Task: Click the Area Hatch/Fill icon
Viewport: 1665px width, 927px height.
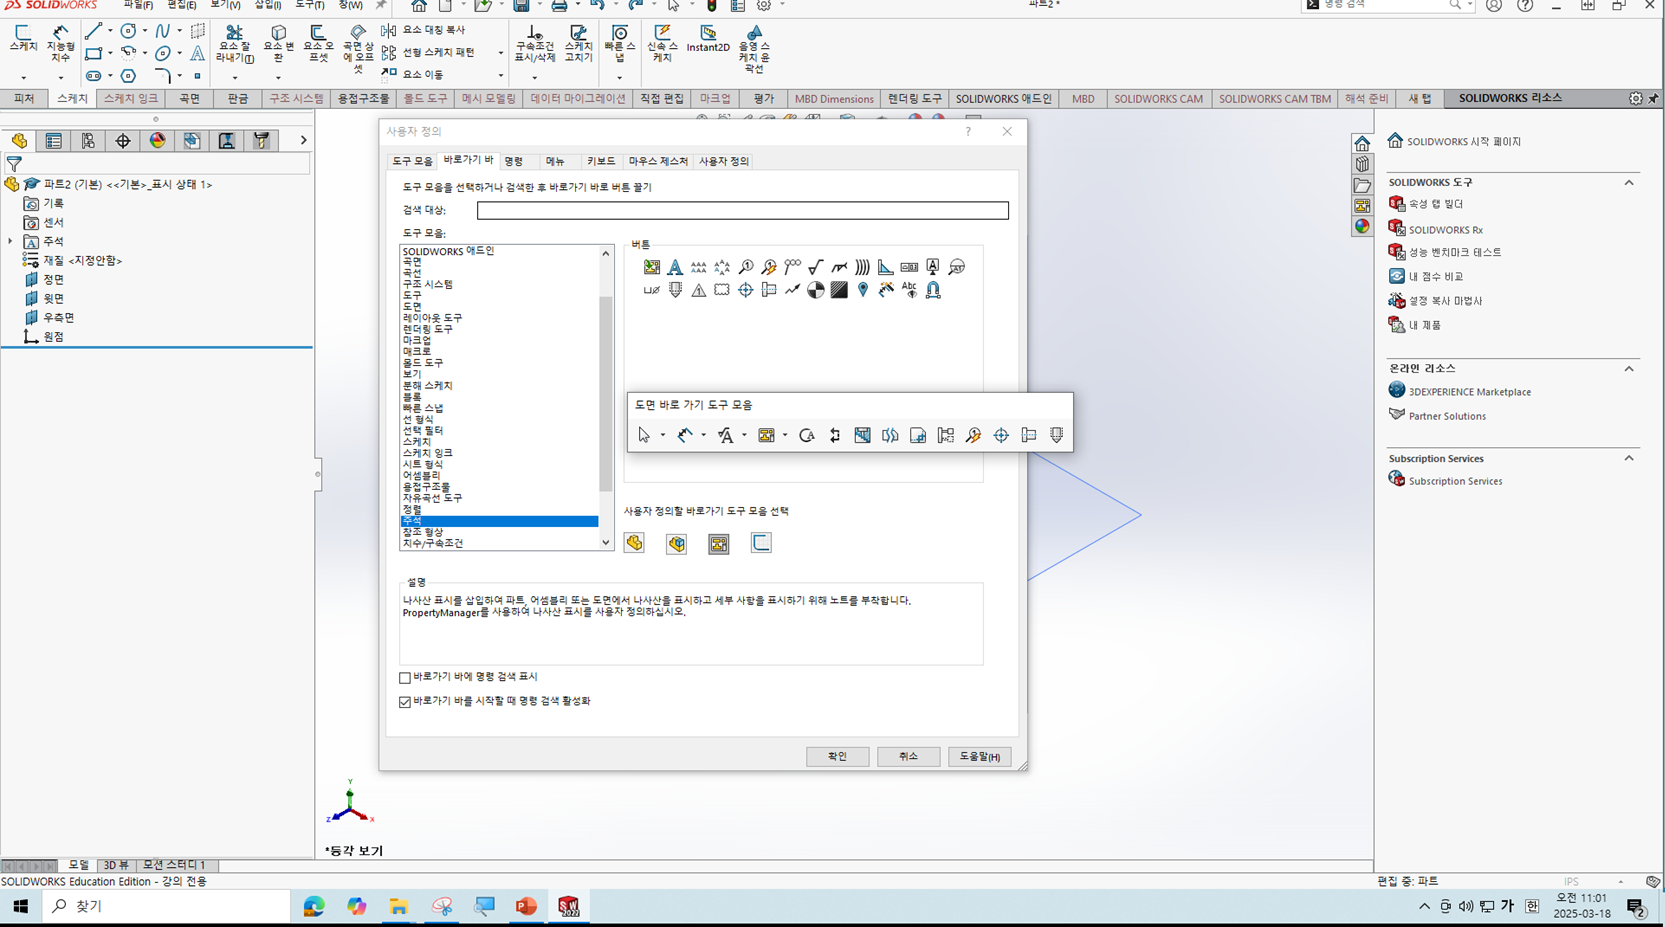Action: [x=839, y=290]
